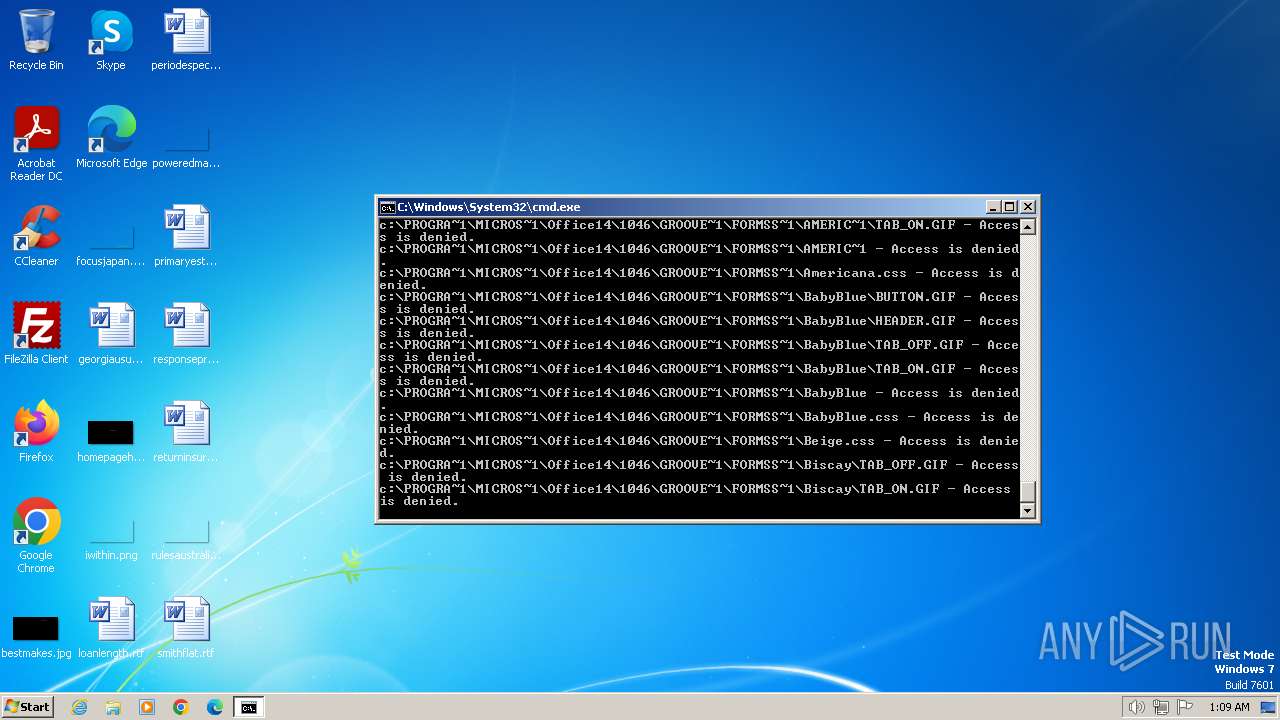Viewport: 1280px width, 720px height.
Task: Open the clock showing 1:09 AM
Action: [x=1229, y=707]
